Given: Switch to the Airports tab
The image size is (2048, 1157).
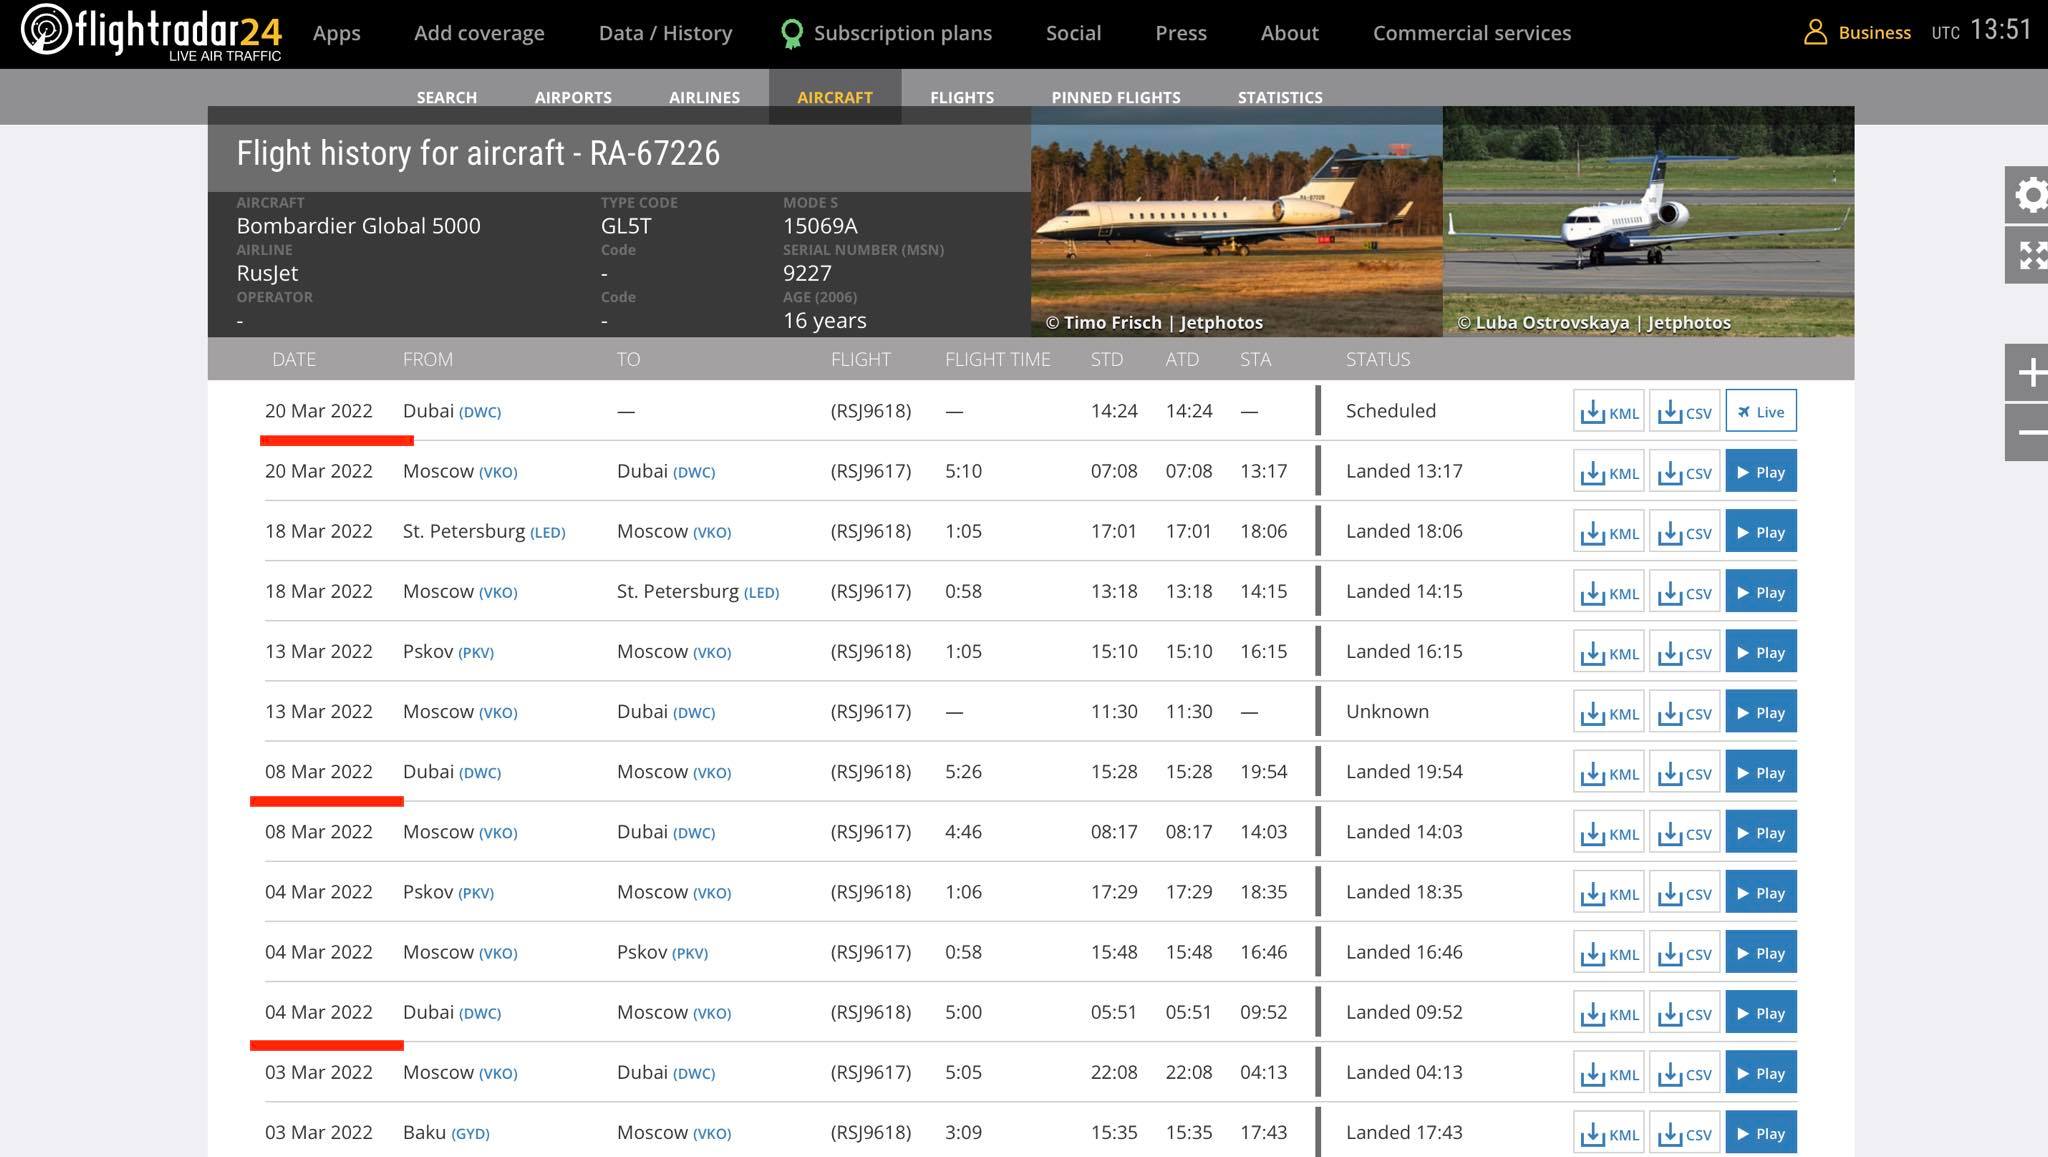Looking at the screenshot, I should pos(572,97).
